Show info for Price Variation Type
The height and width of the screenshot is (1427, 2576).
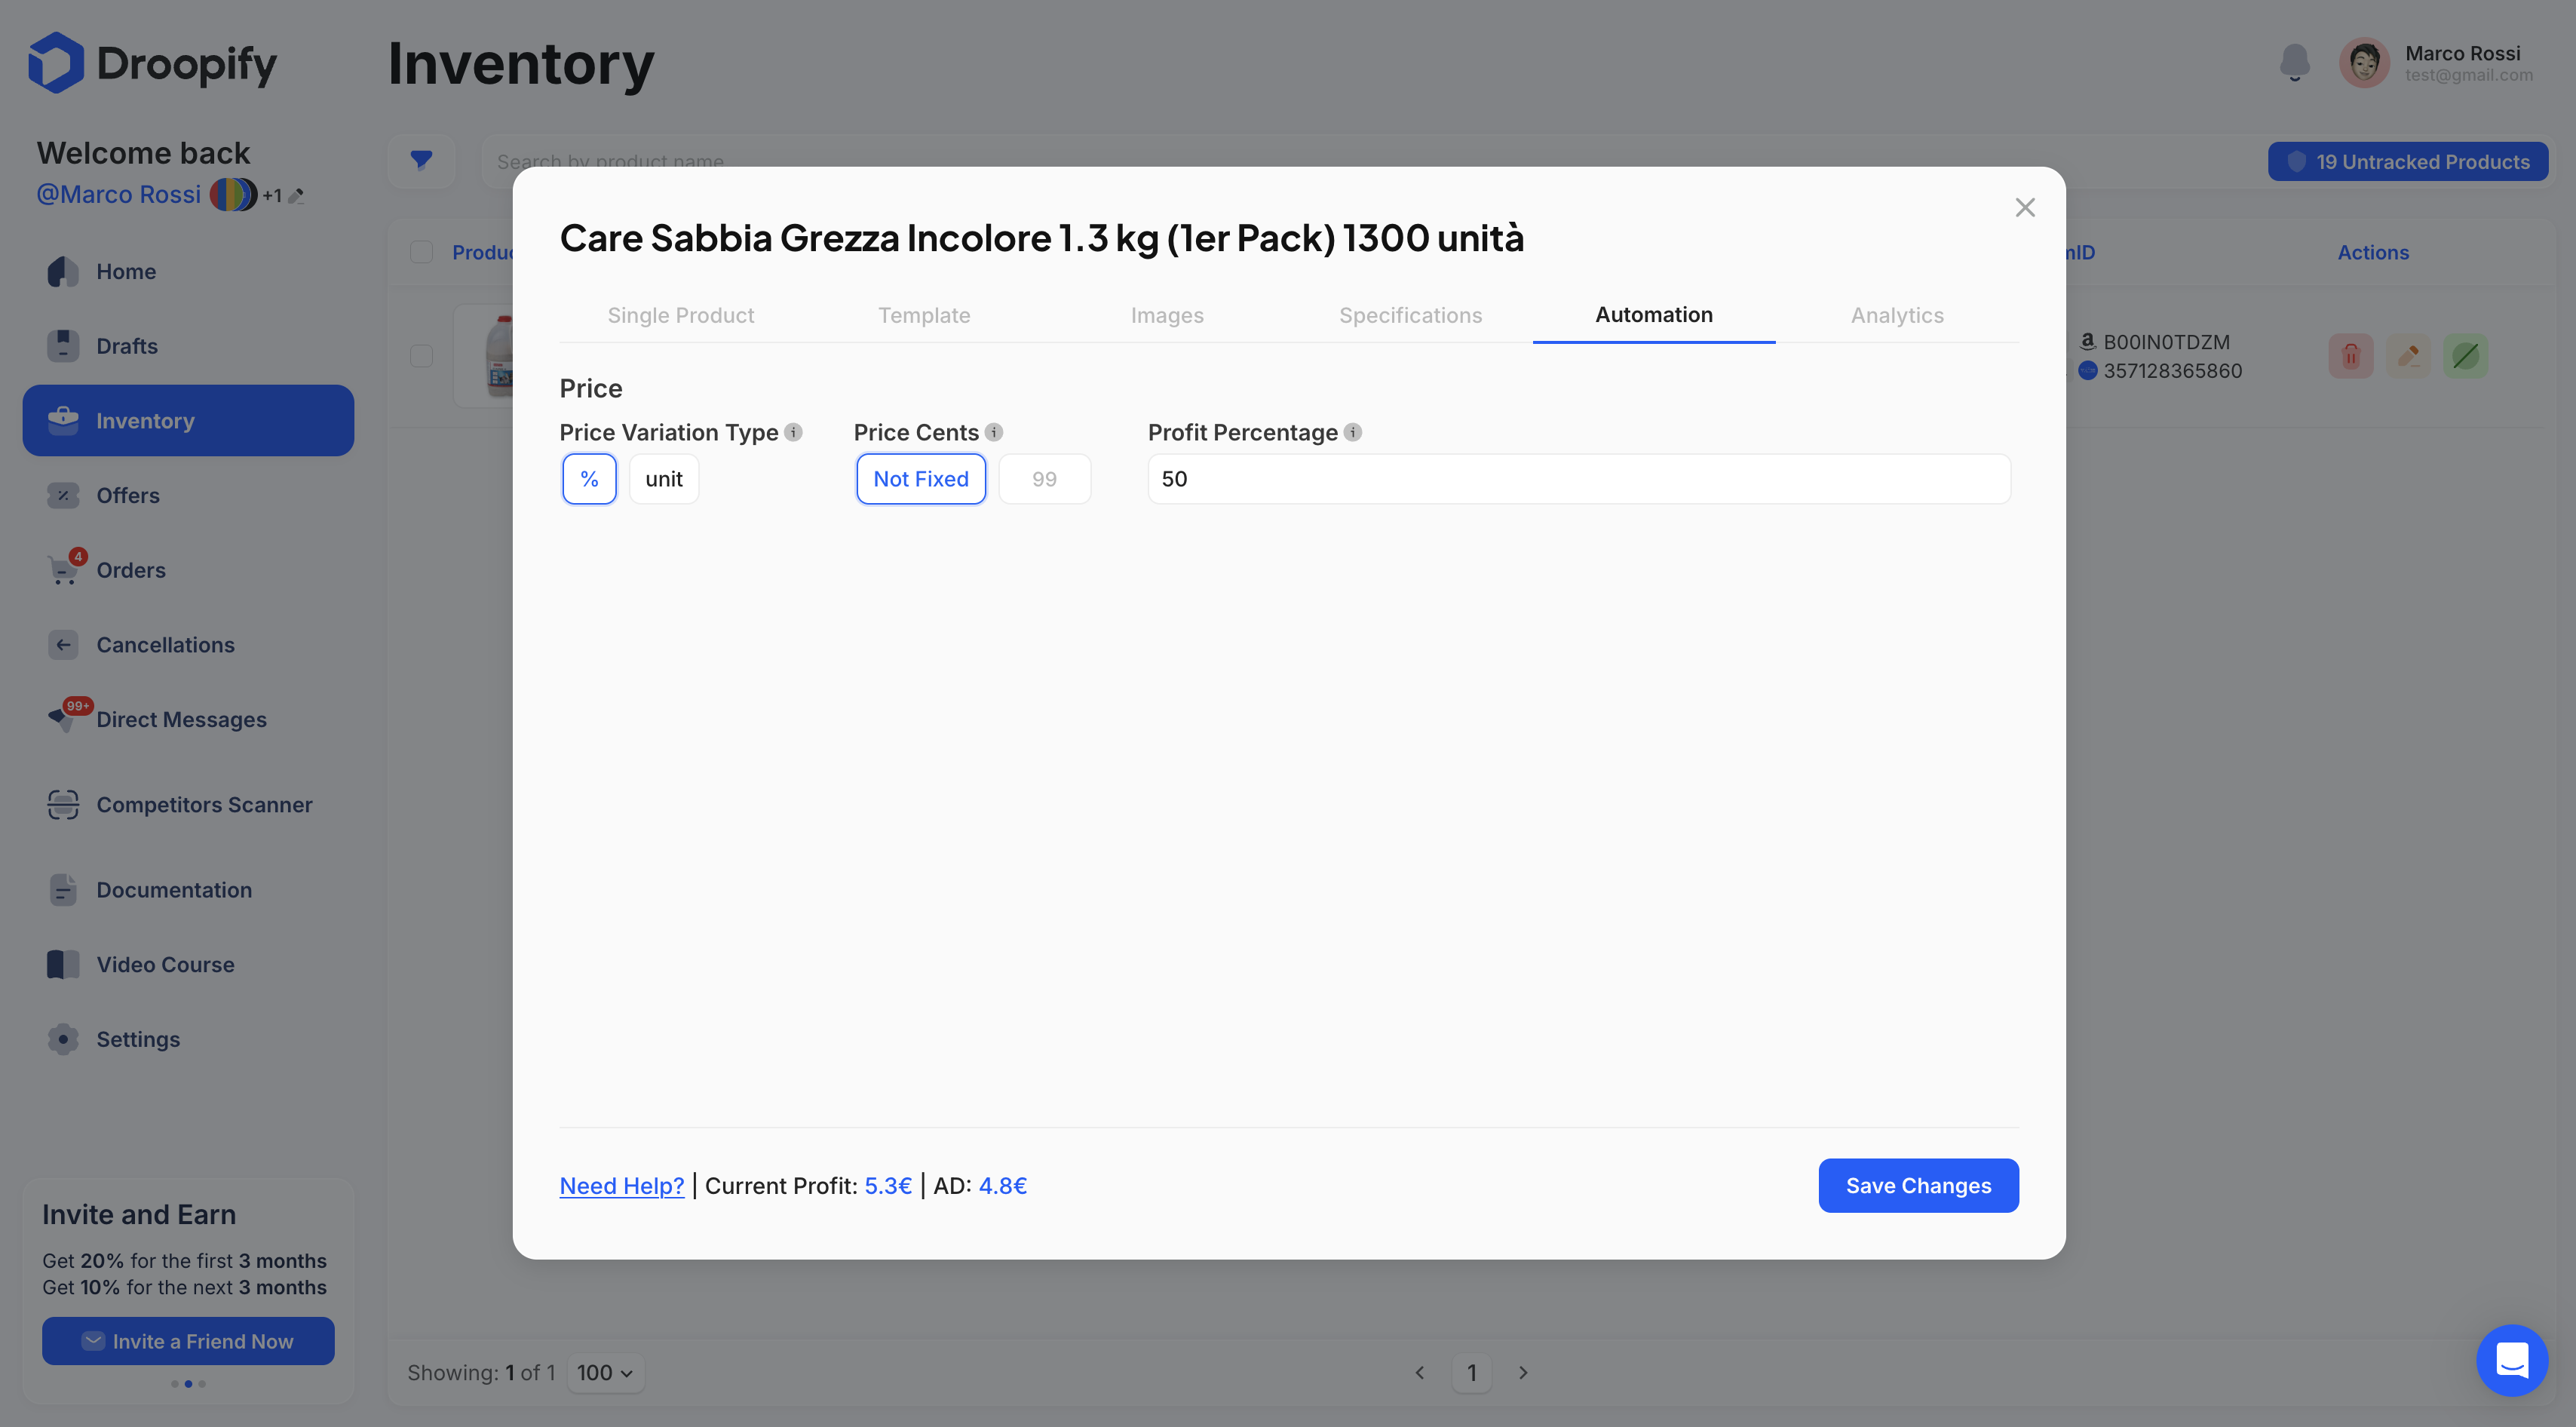tap(793, 432)
